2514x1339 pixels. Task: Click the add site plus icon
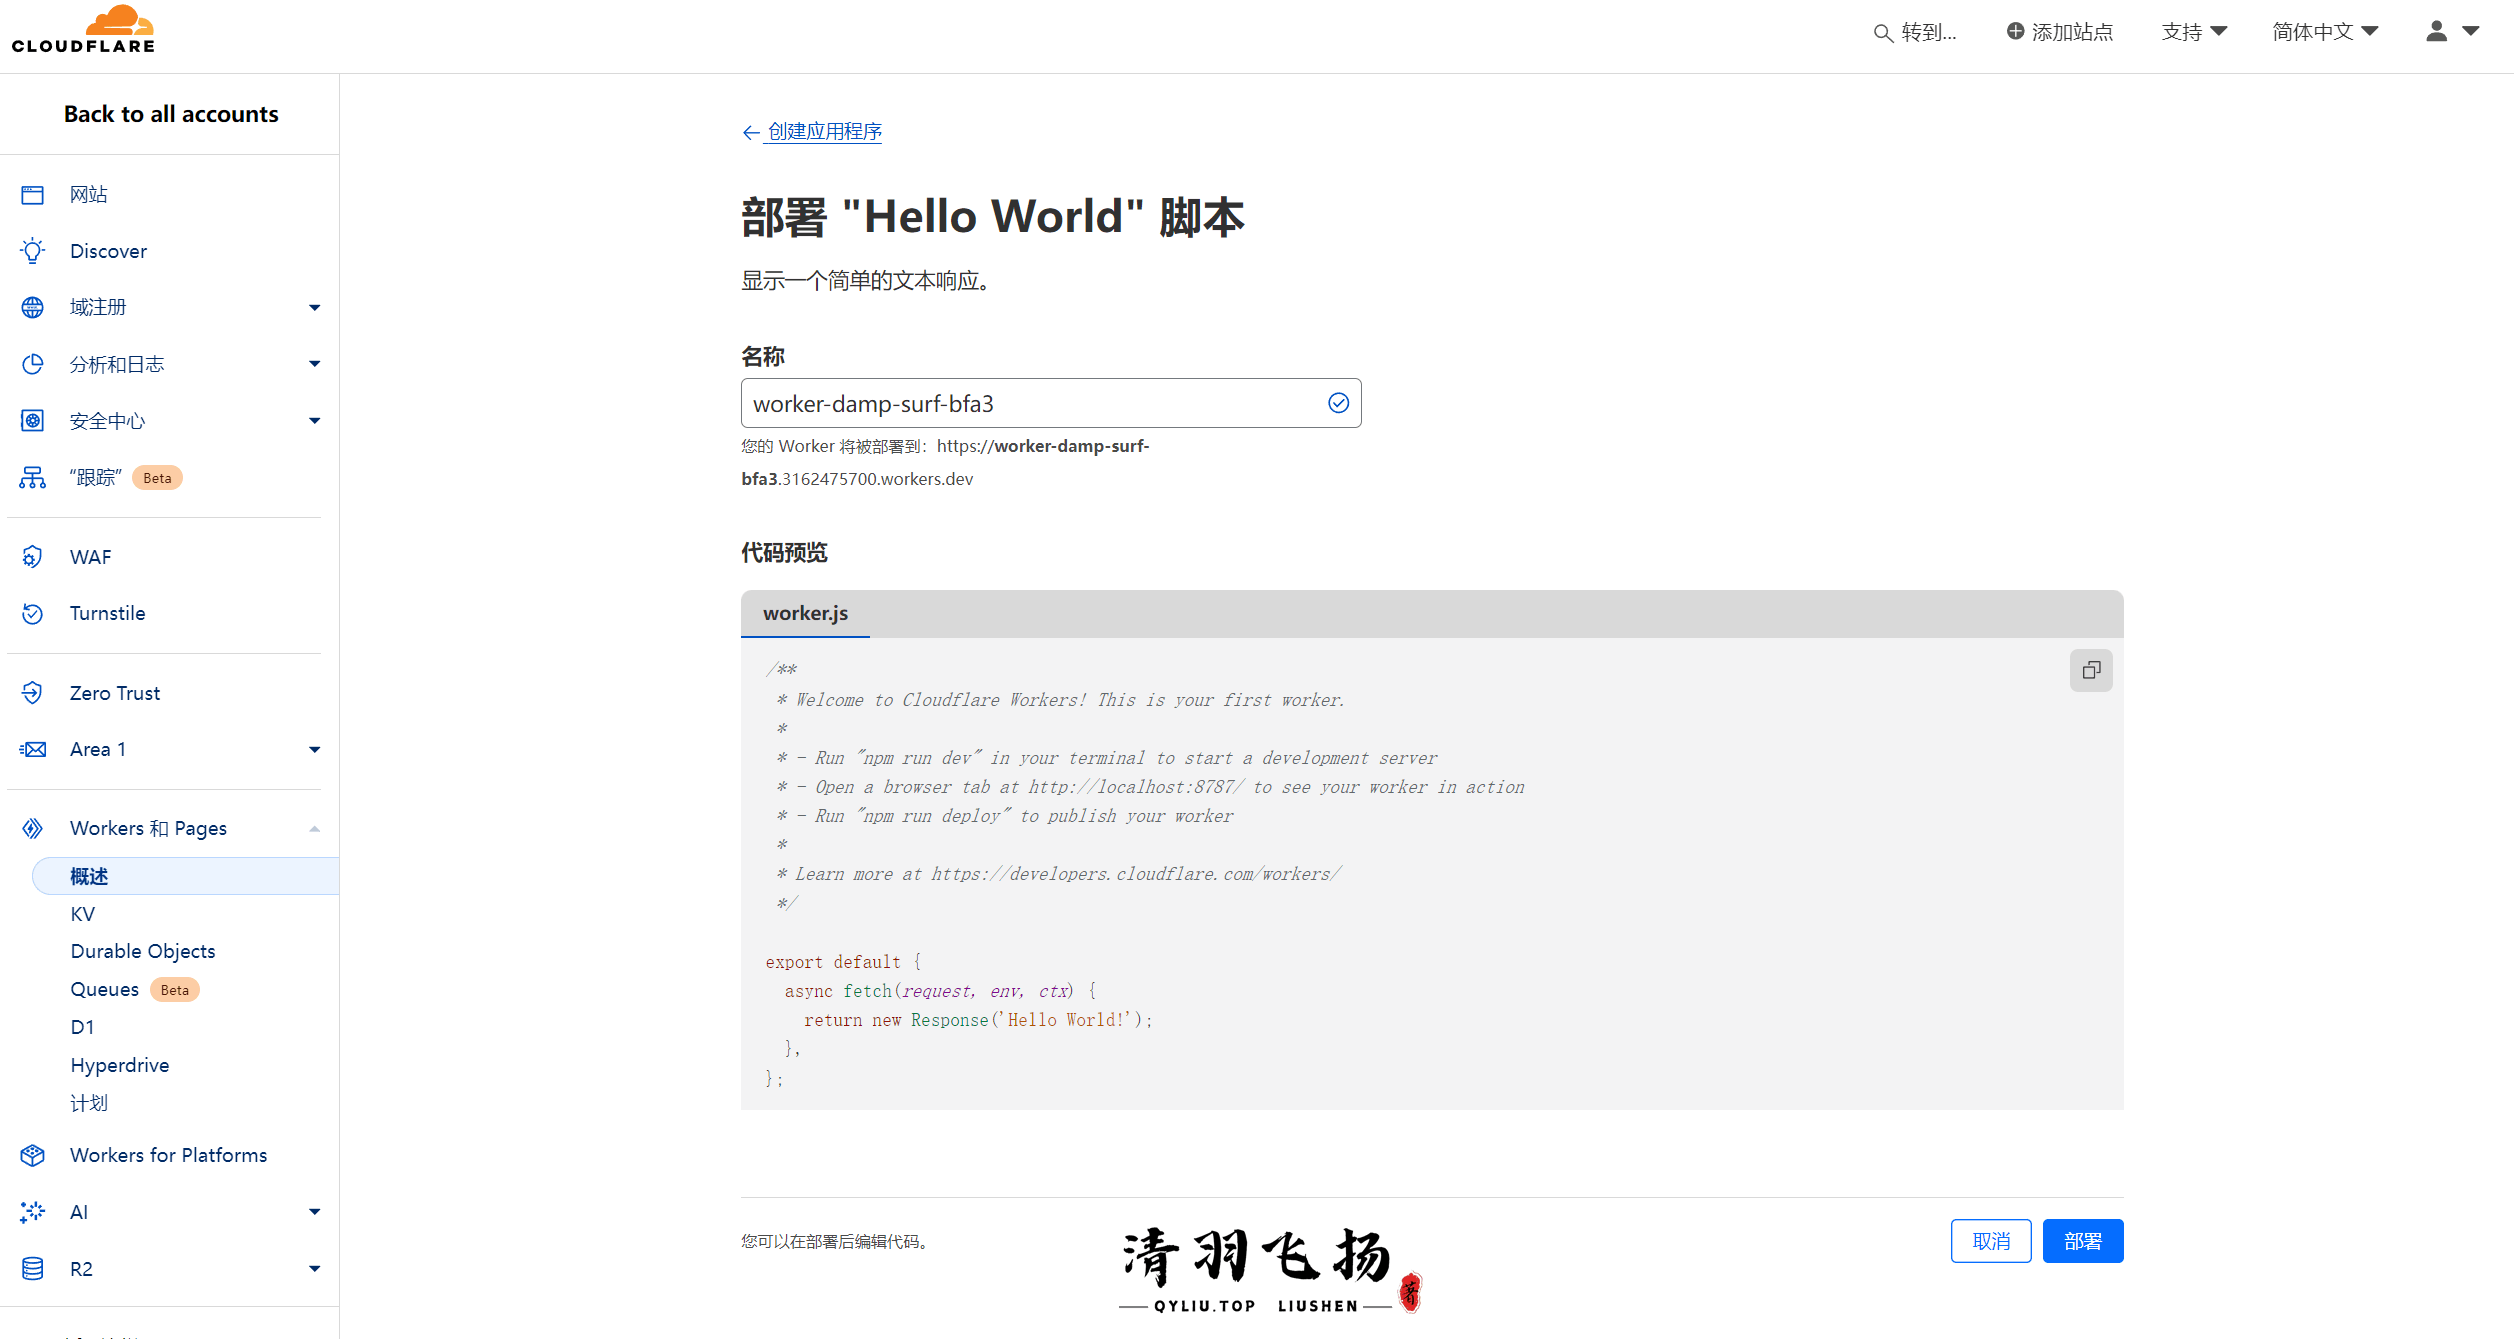pos(2015,32)
